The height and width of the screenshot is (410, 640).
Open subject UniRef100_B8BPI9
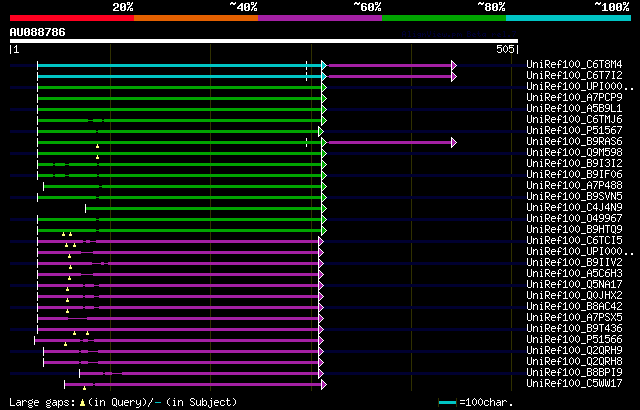pyautogui.click(x=574, y=373)
